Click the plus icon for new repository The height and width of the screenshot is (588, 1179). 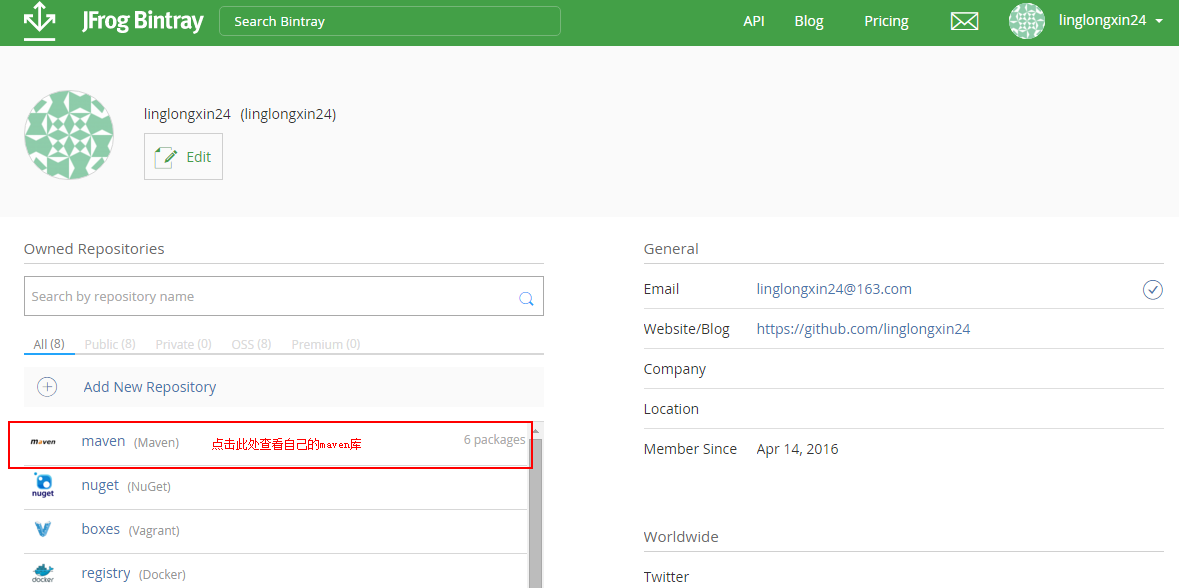[x=47, y=387]
